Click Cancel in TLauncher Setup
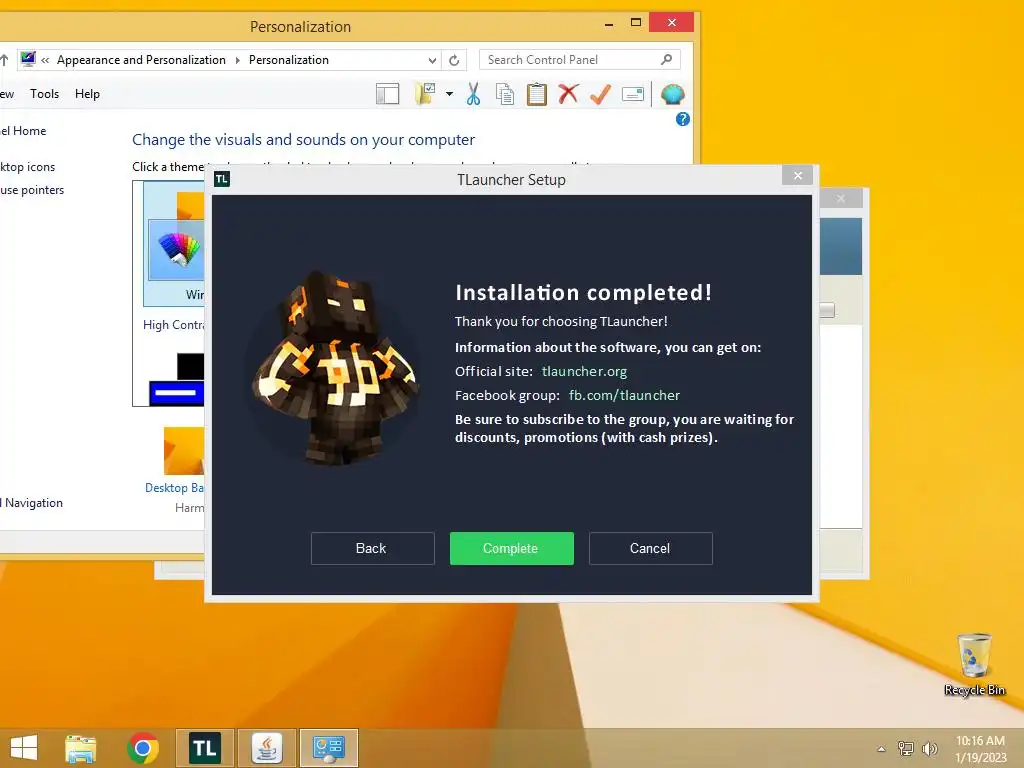 point(650,548)
